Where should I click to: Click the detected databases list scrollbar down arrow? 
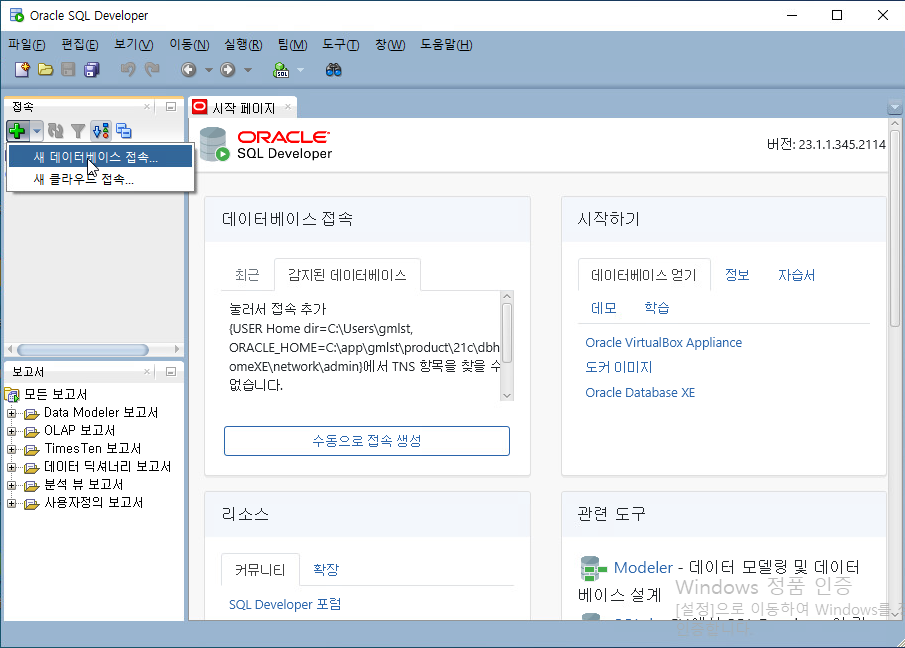[x=507, y=396]
